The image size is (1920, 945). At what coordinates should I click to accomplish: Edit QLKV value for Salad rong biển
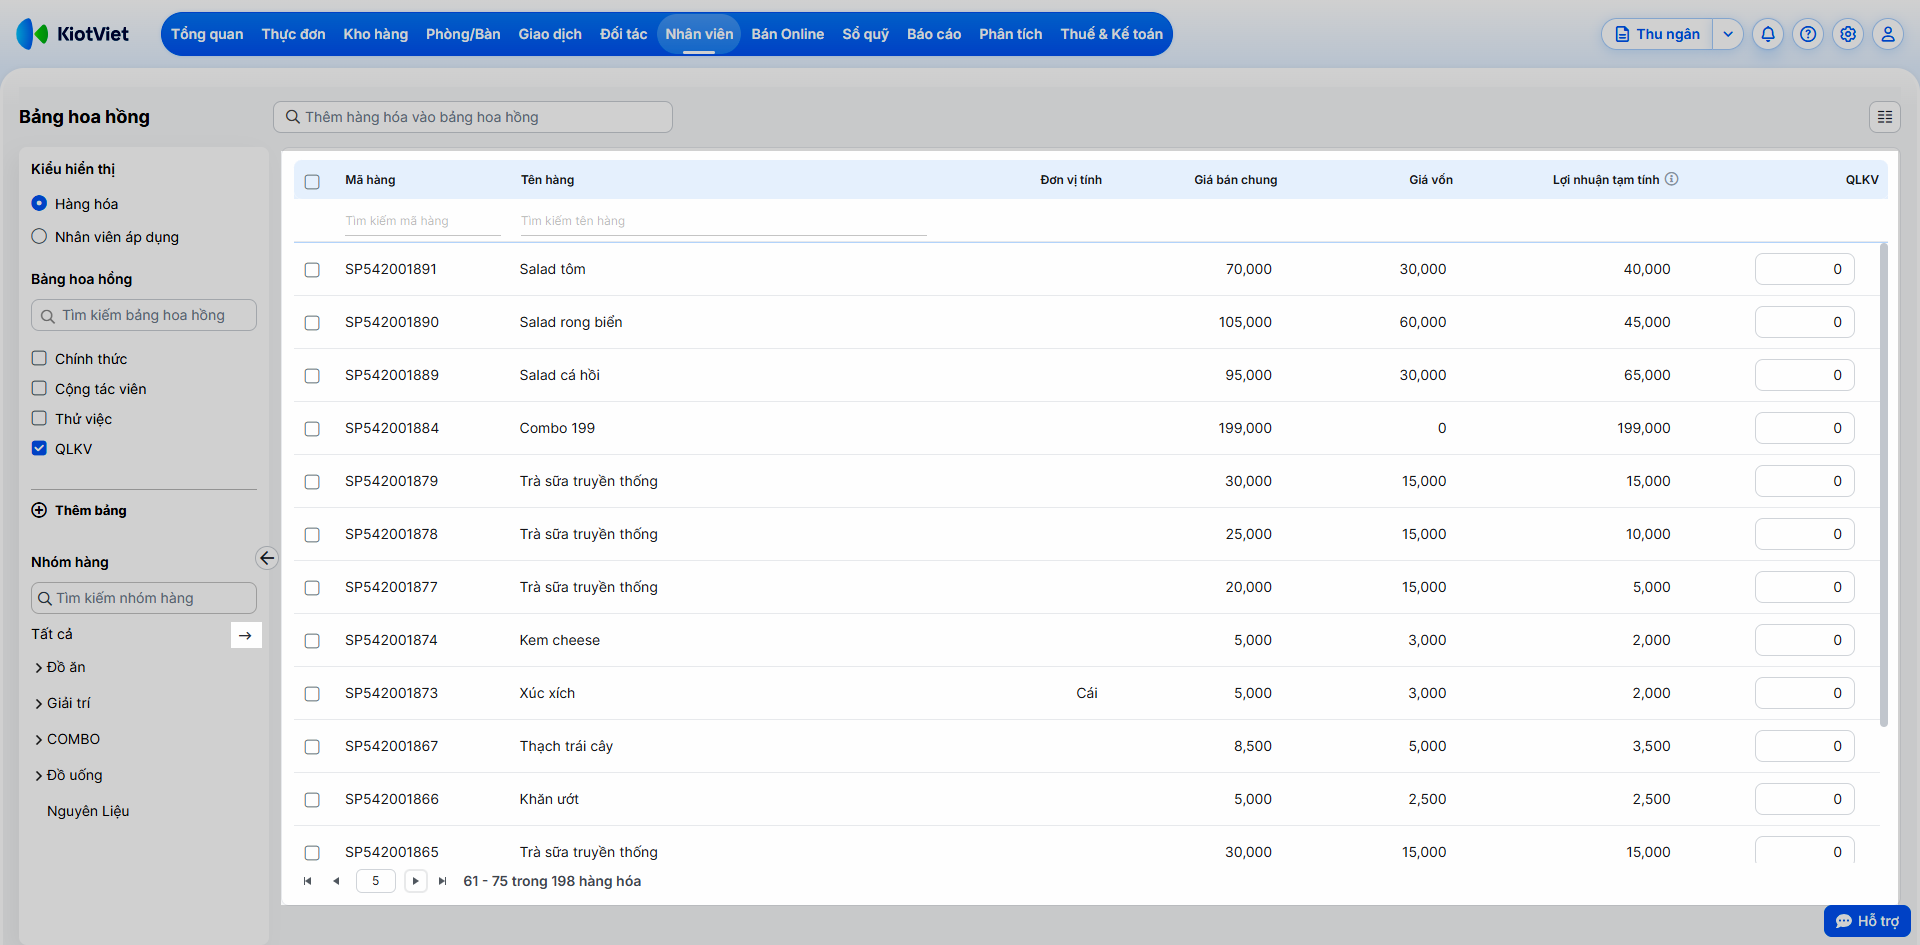pos(1804,322)
